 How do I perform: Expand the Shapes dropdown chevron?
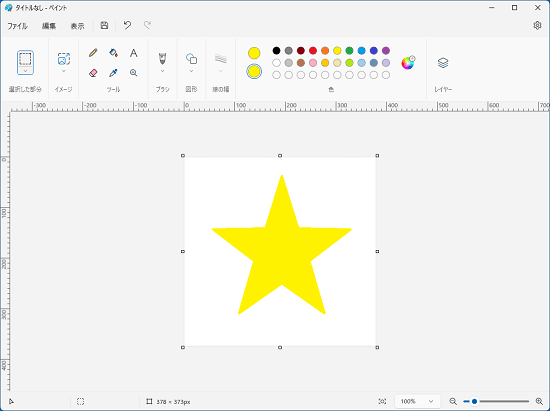[x=192, y=71]
